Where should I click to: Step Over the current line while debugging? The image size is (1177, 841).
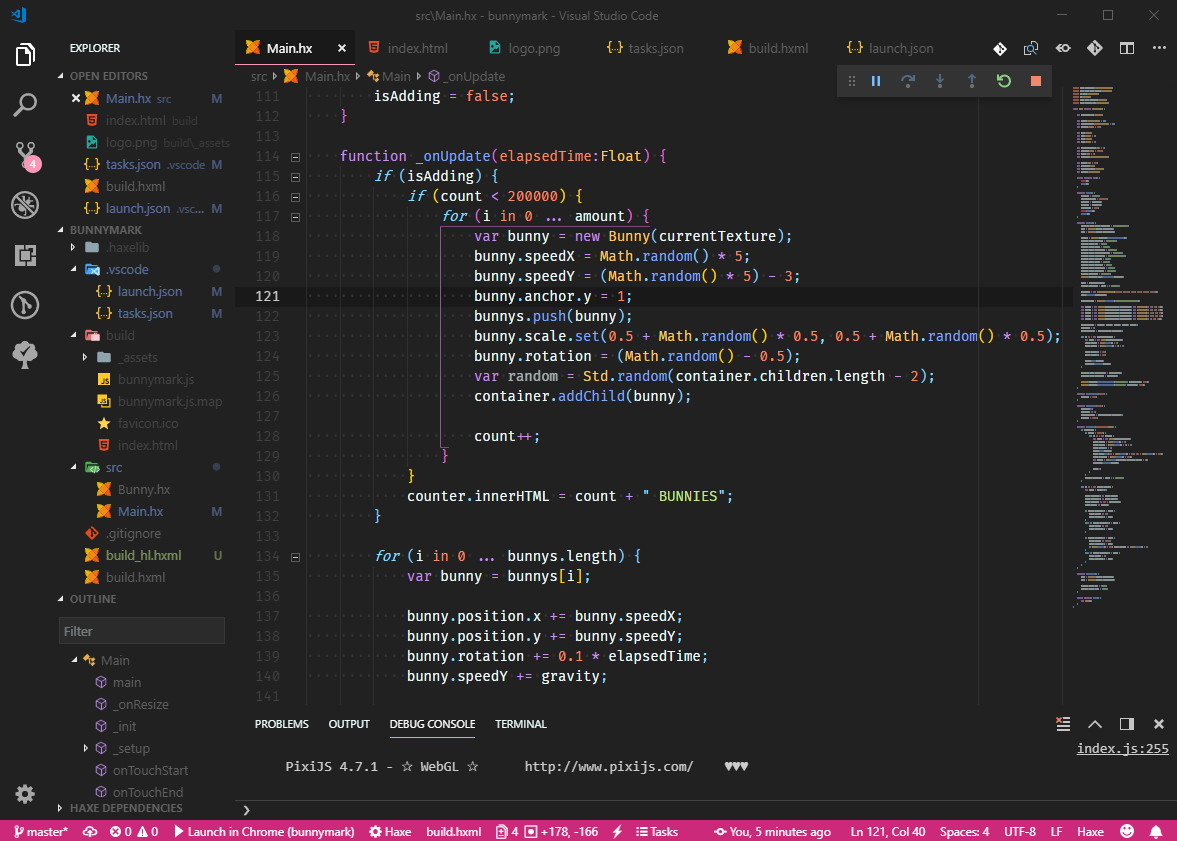907,81
